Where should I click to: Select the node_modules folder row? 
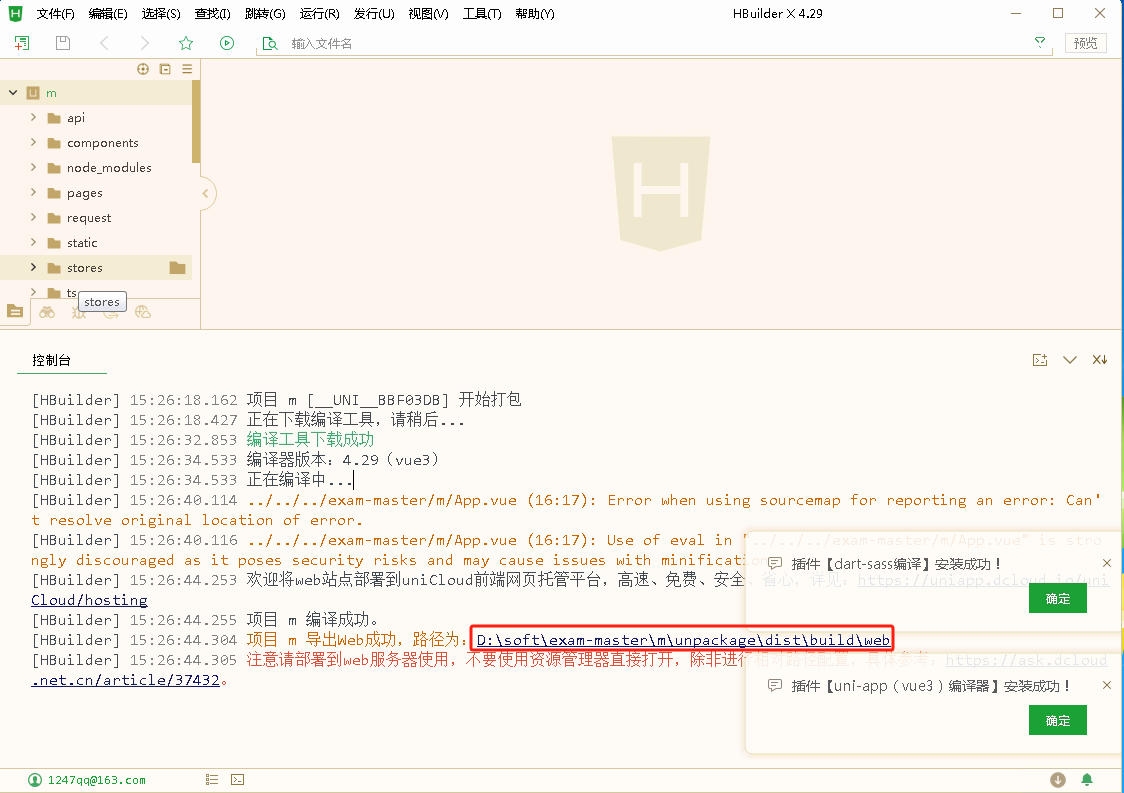click(x=96, y=167)
